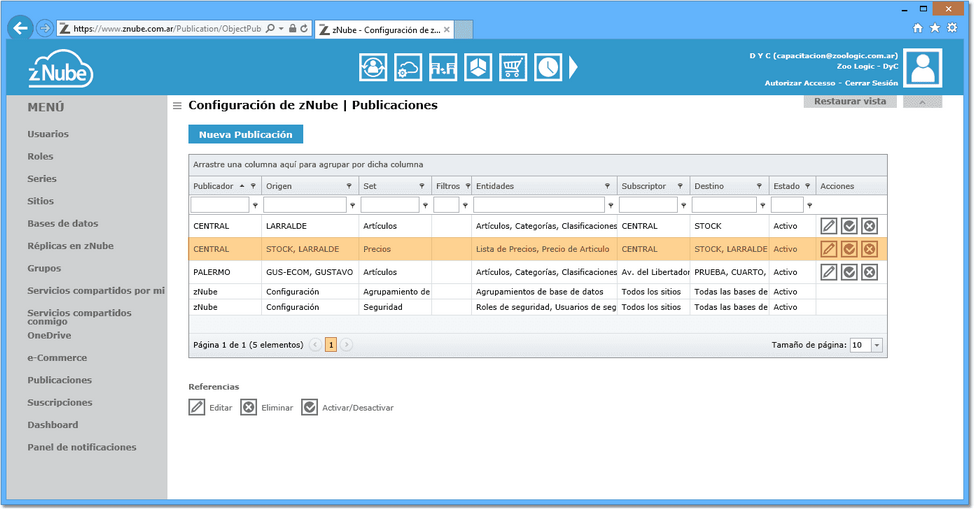This screenshot has height=510, width=974.
Task: Select 'Roles de seguridad' entities cell
Action: click(x=546, y=307)
